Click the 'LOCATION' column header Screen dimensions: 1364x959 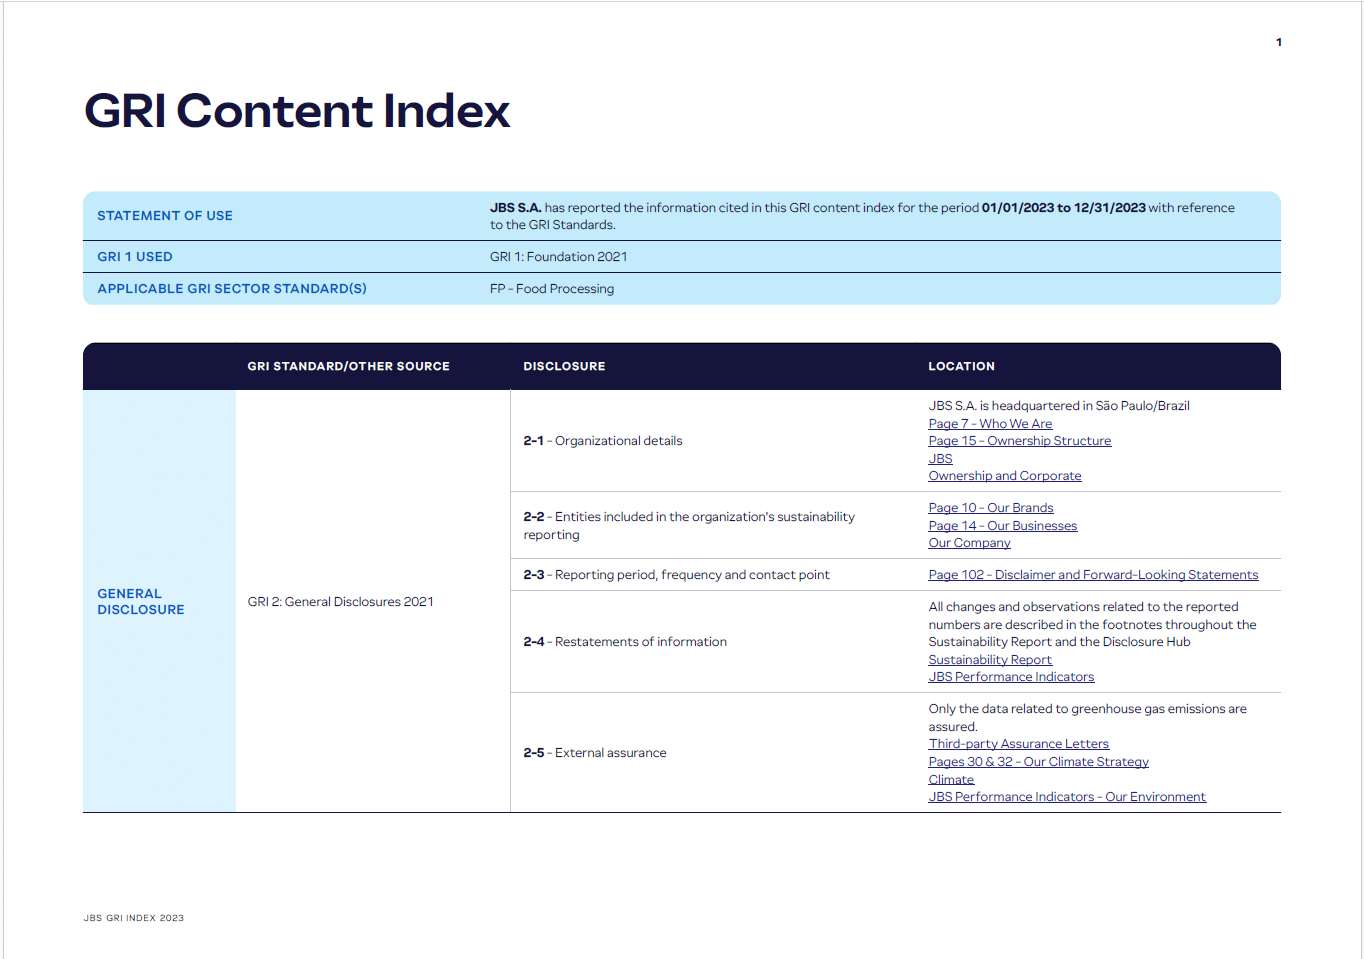(x=961, y=366)
